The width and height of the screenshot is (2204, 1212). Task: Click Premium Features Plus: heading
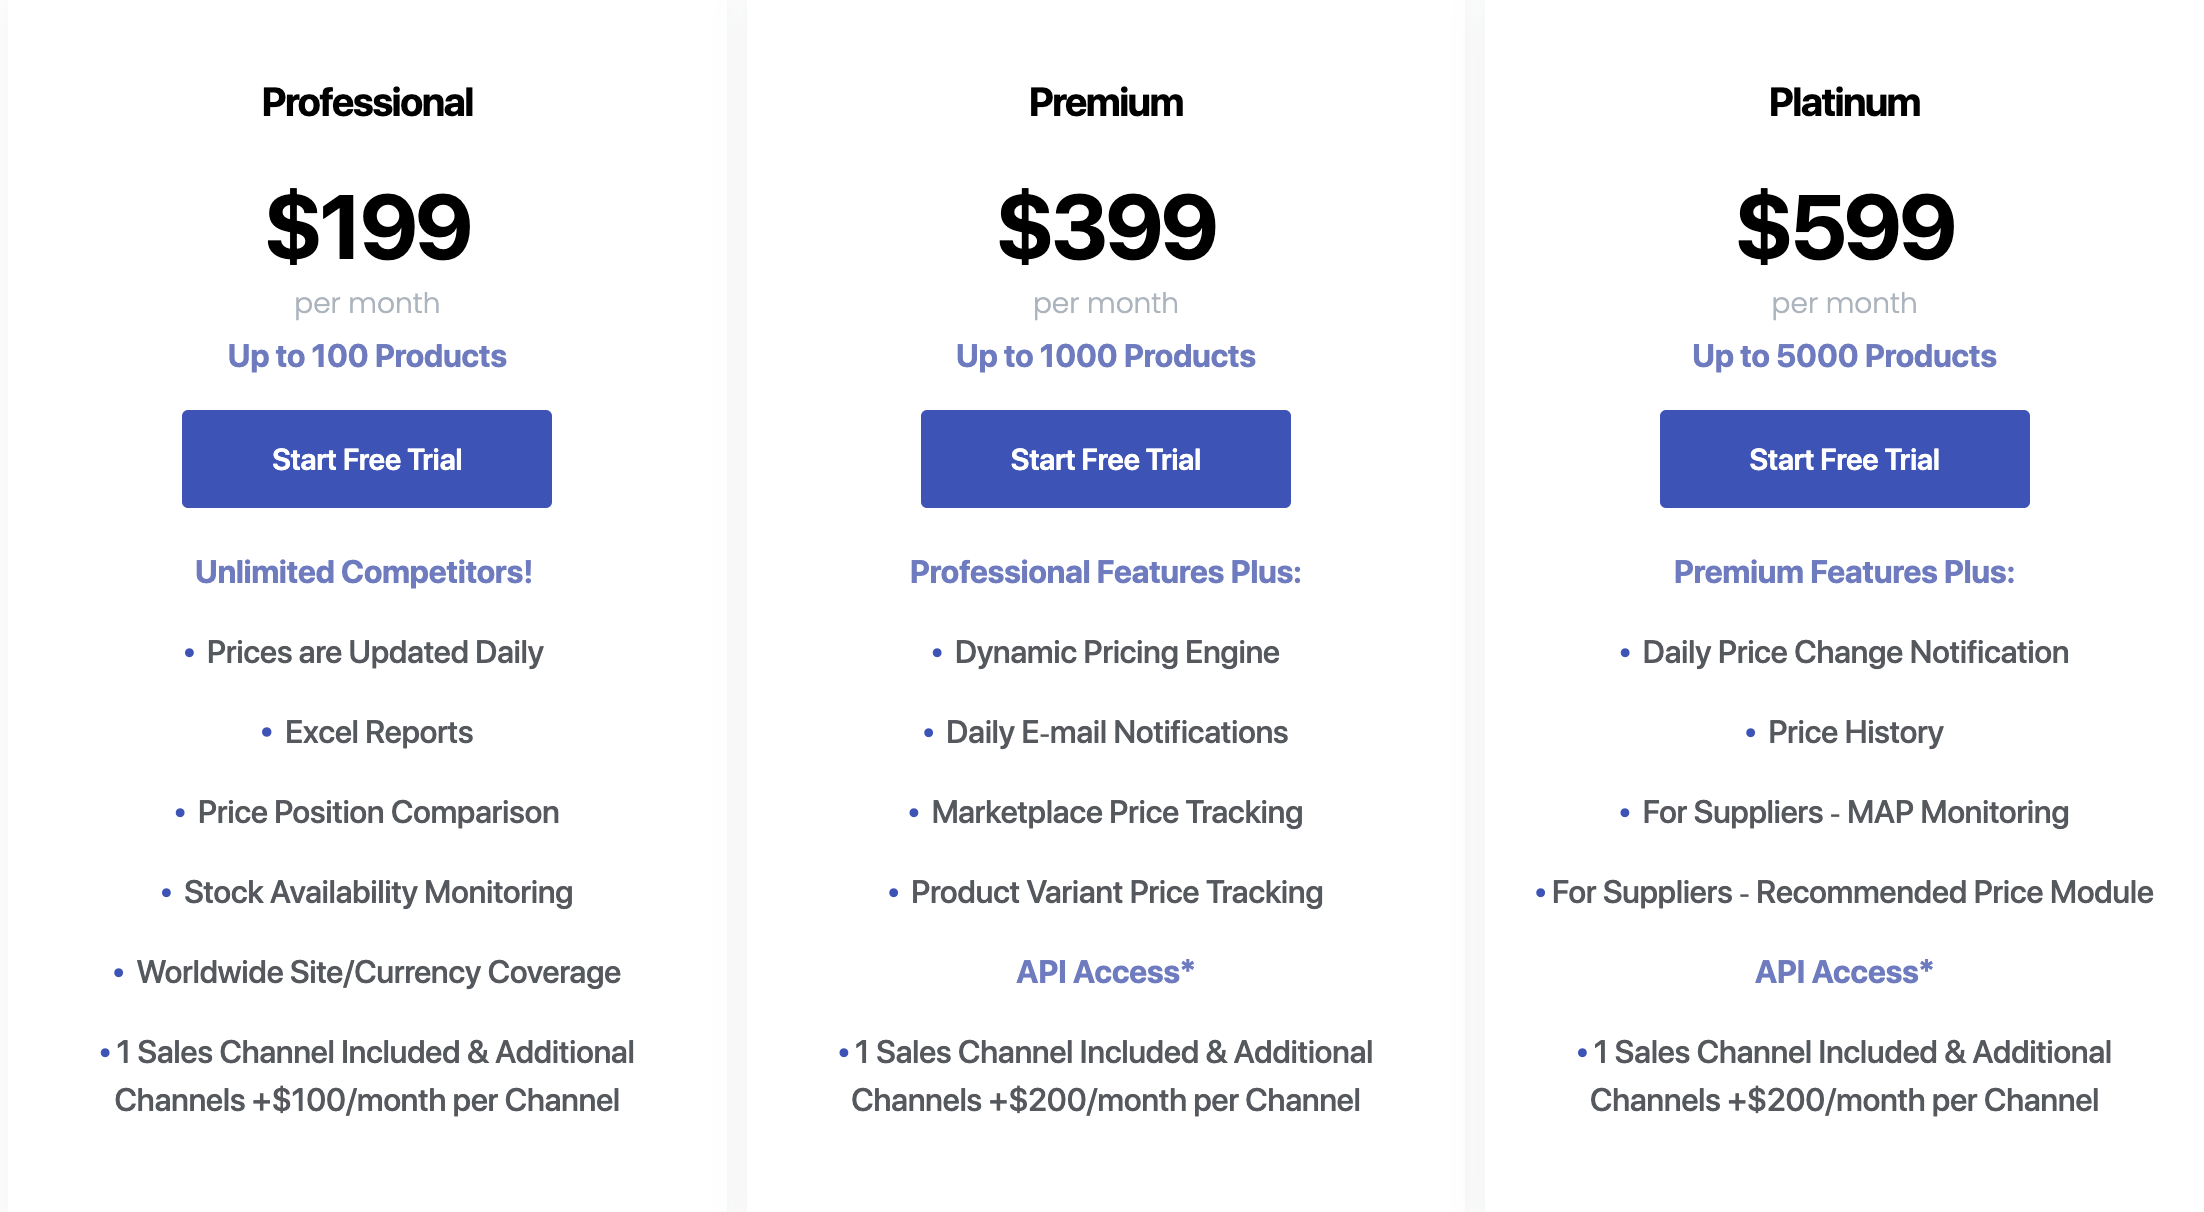coord(1845,572)
